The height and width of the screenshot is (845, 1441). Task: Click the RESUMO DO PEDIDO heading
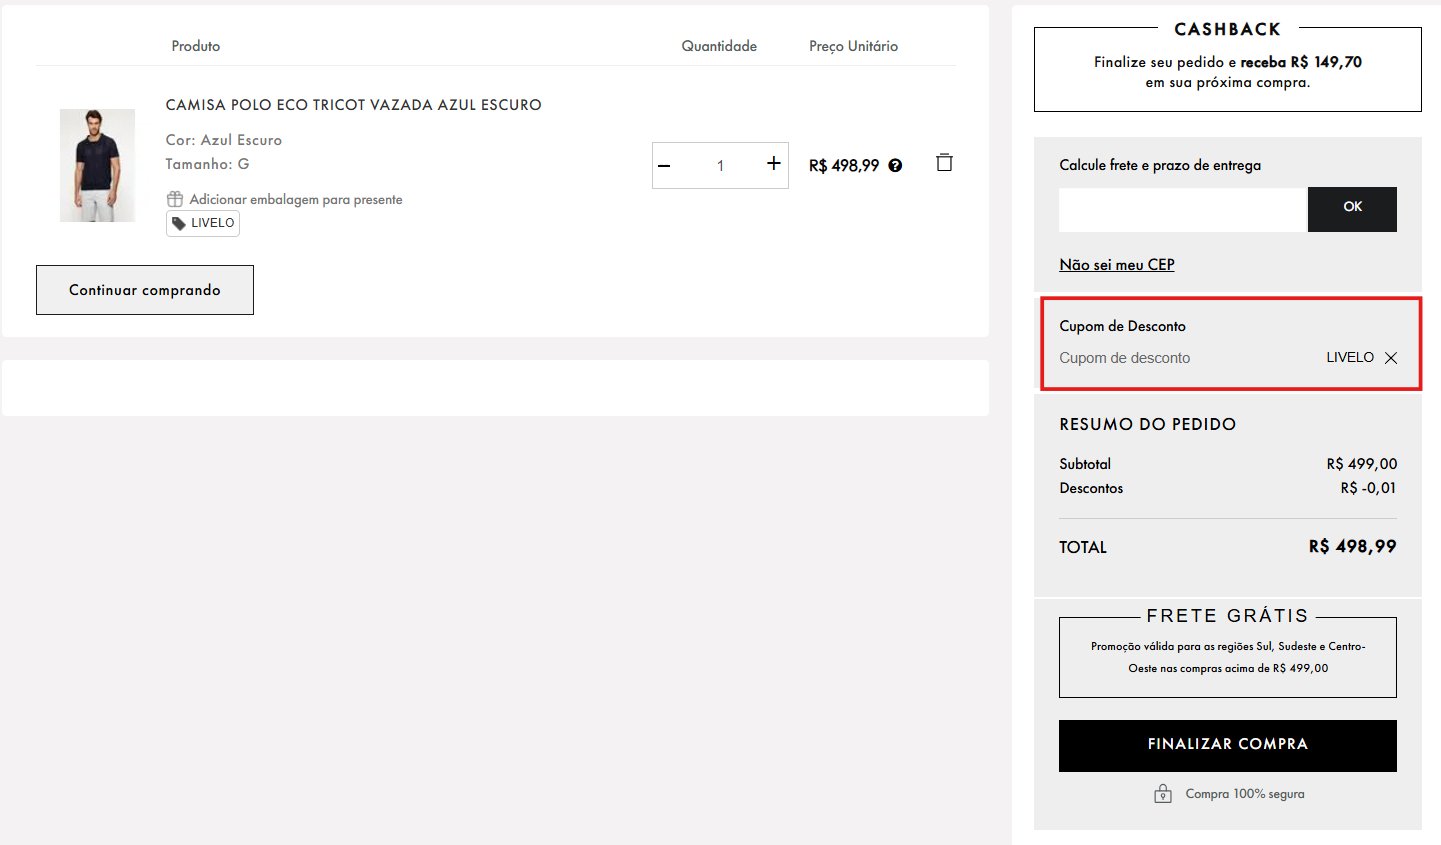1148,424
